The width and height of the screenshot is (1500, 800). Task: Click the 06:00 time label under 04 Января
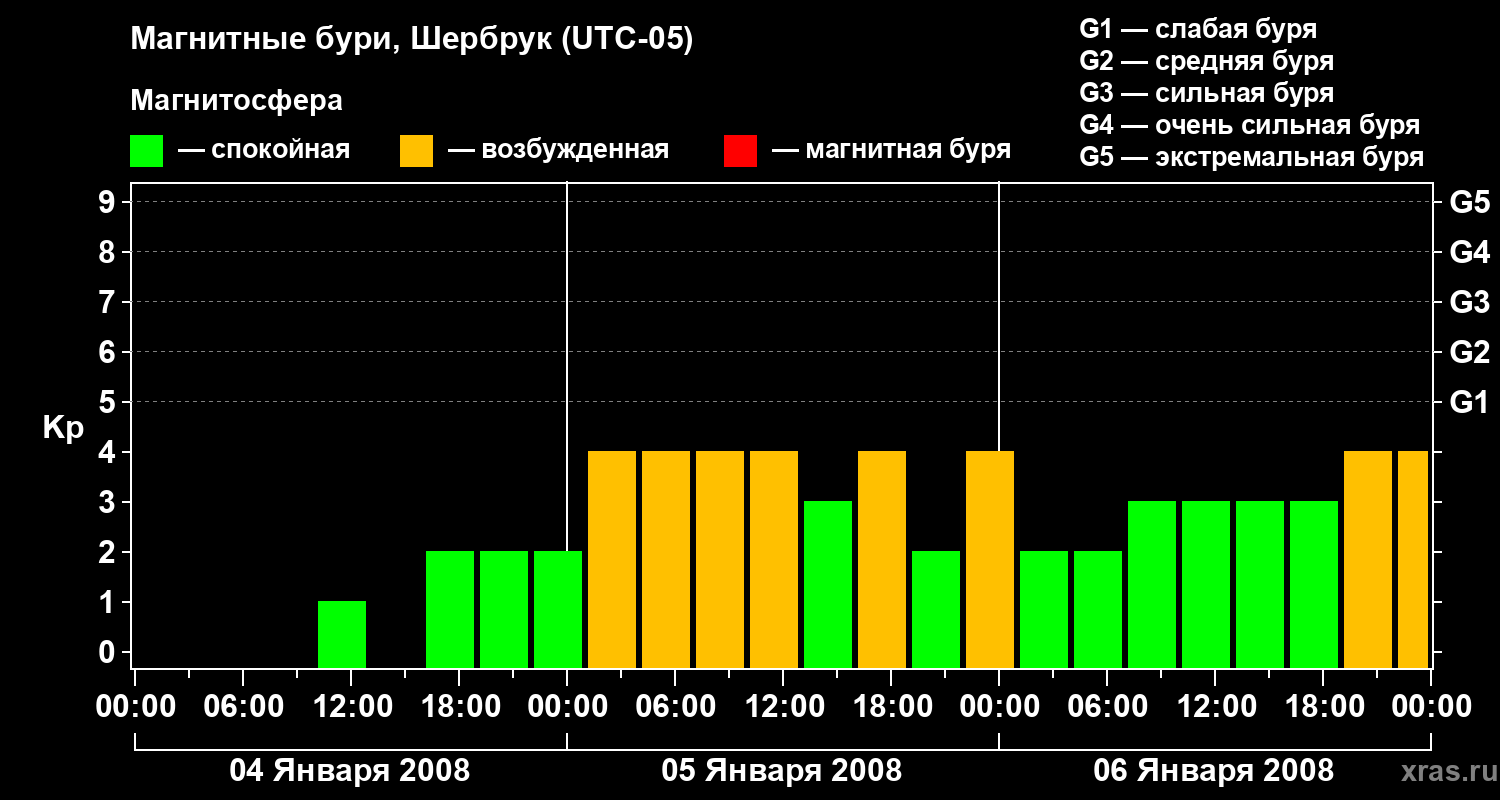pos(243,706)
